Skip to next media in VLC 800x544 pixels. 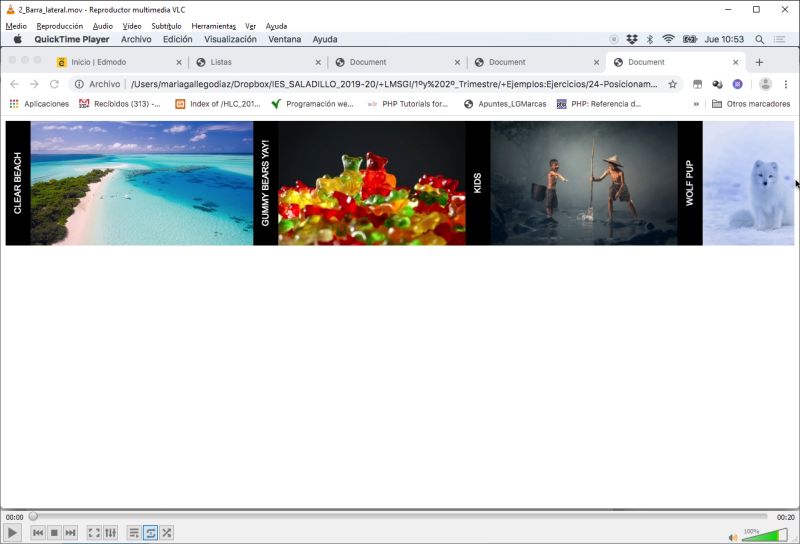coord(70,533)
